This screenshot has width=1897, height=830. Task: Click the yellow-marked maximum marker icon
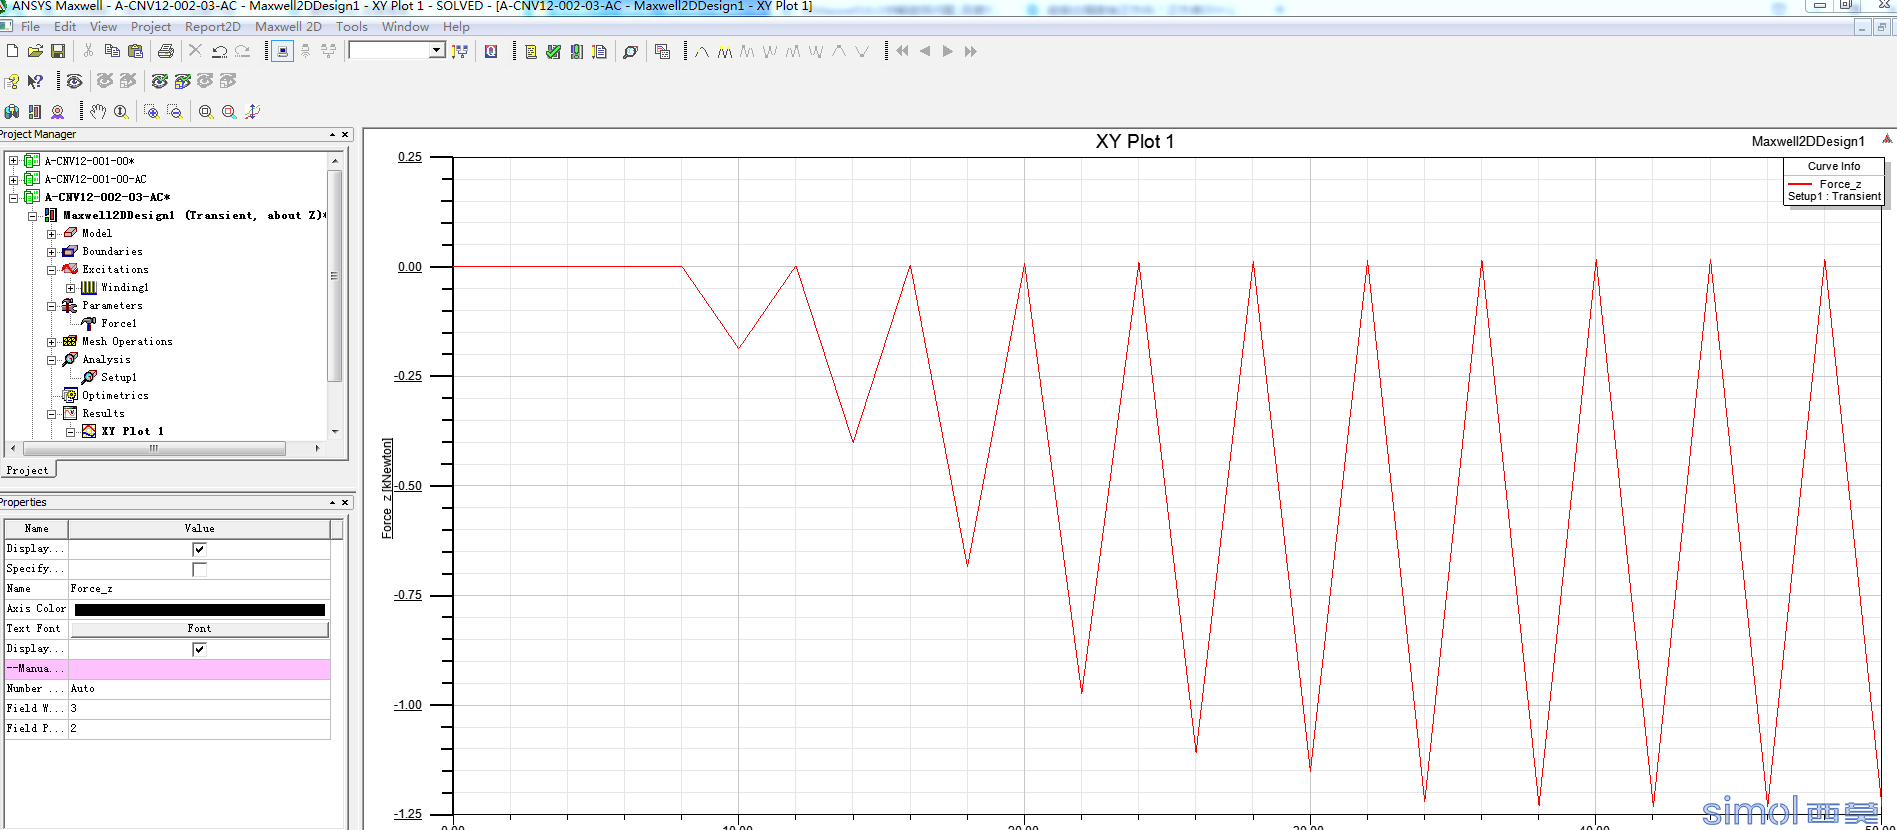coord(725,51)
